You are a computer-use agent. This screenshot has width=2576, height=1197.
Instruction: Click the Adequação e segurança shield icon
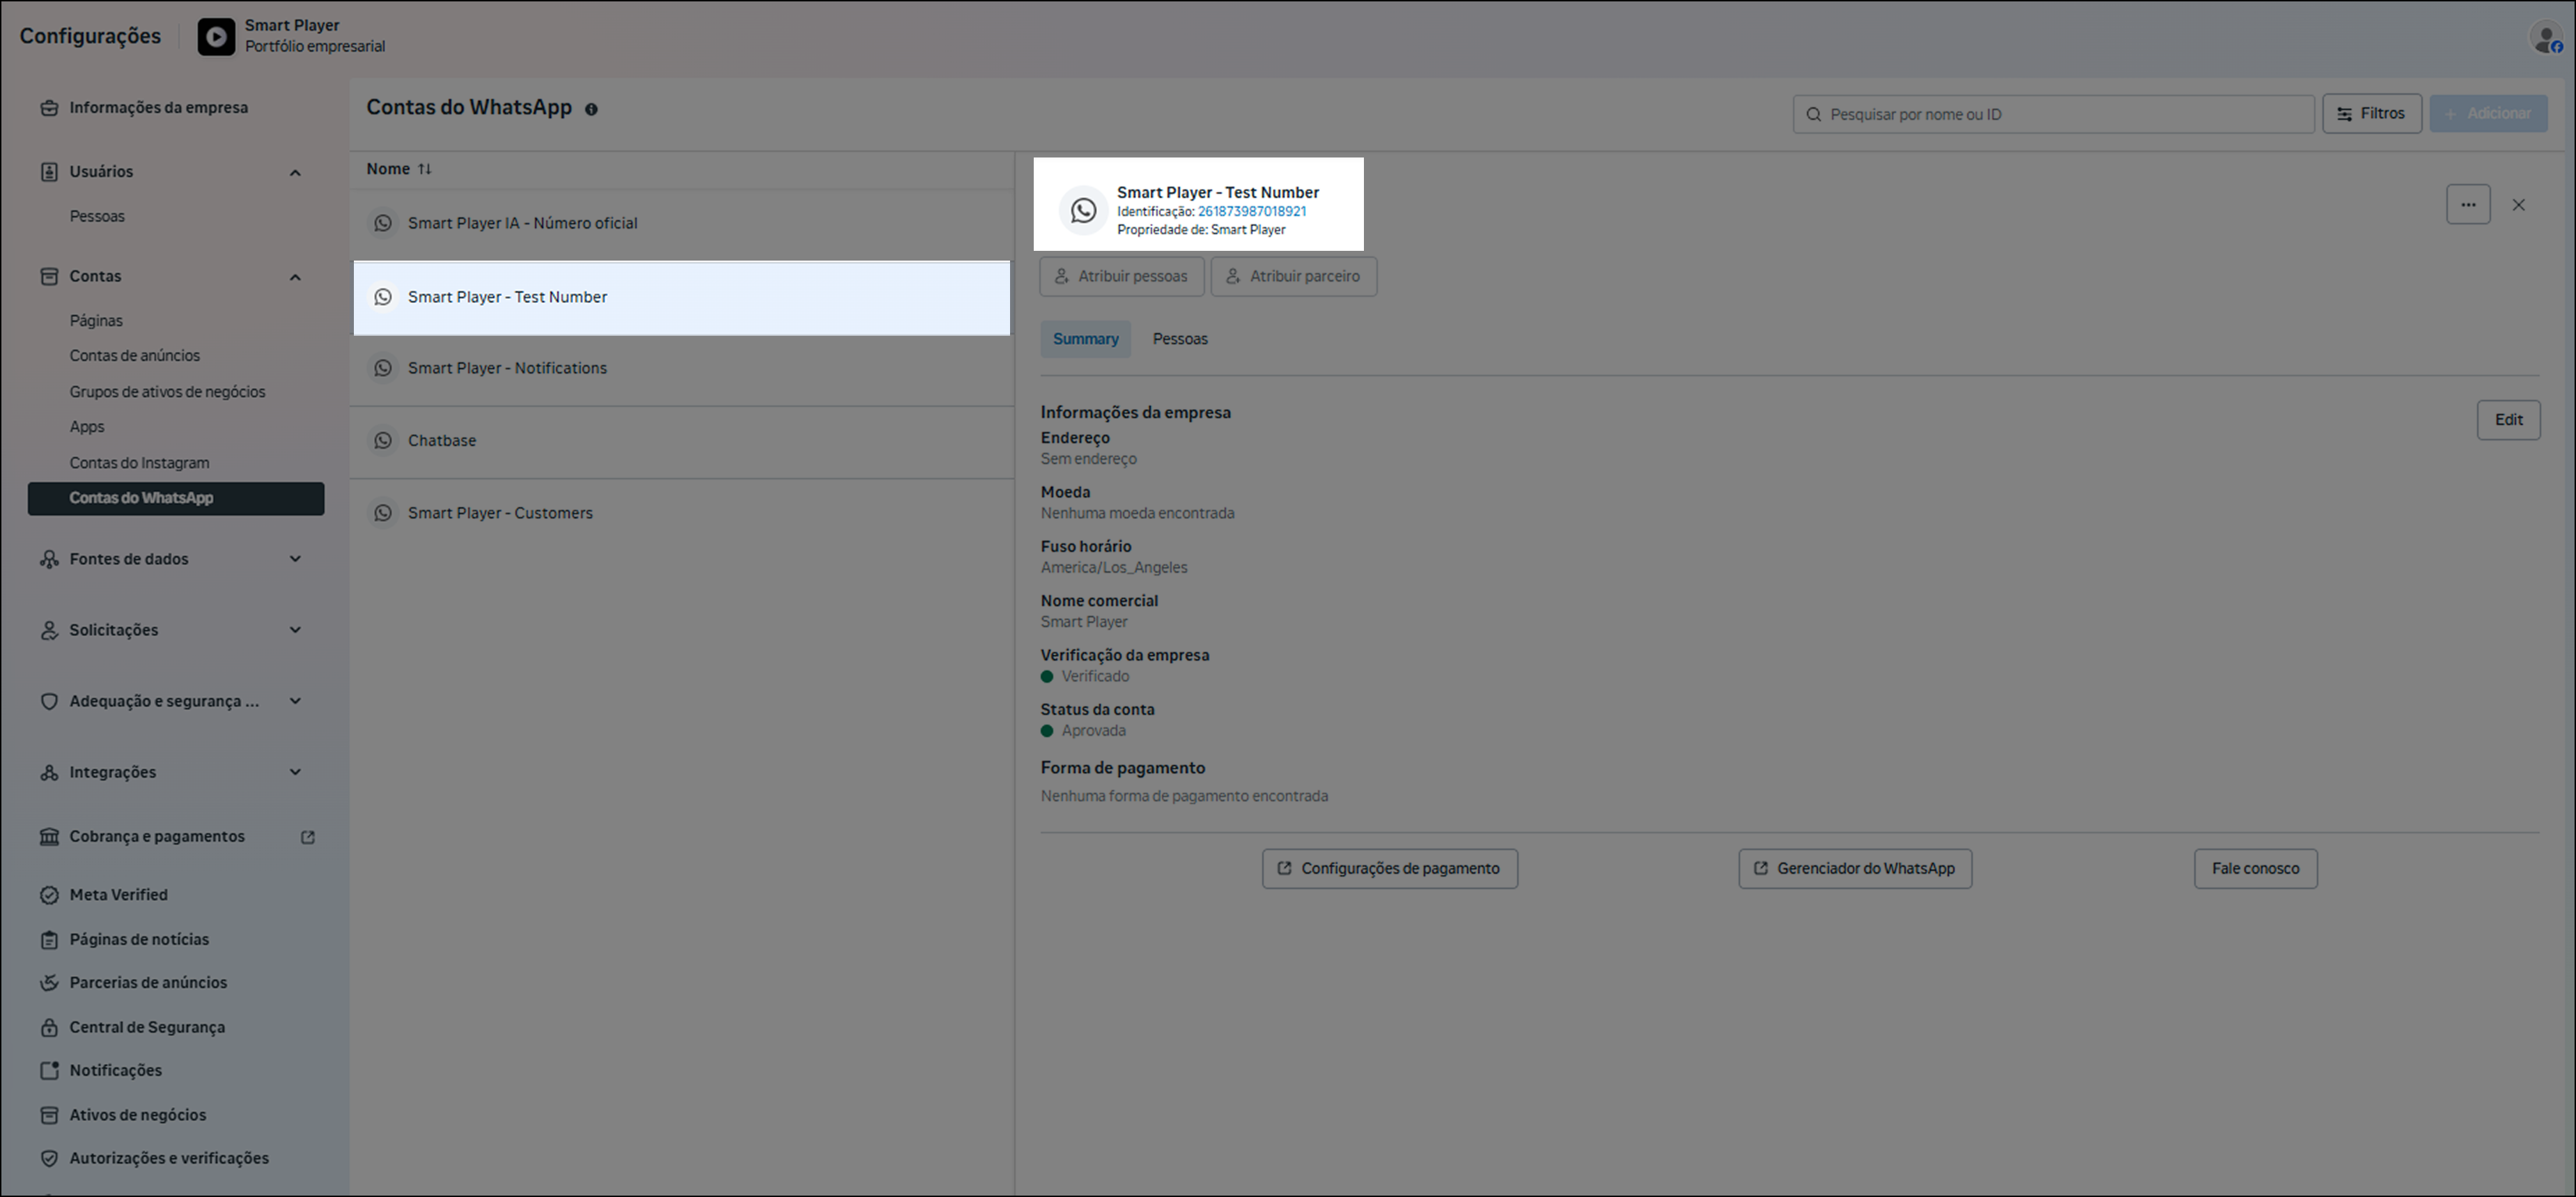(x=49, y=701)
